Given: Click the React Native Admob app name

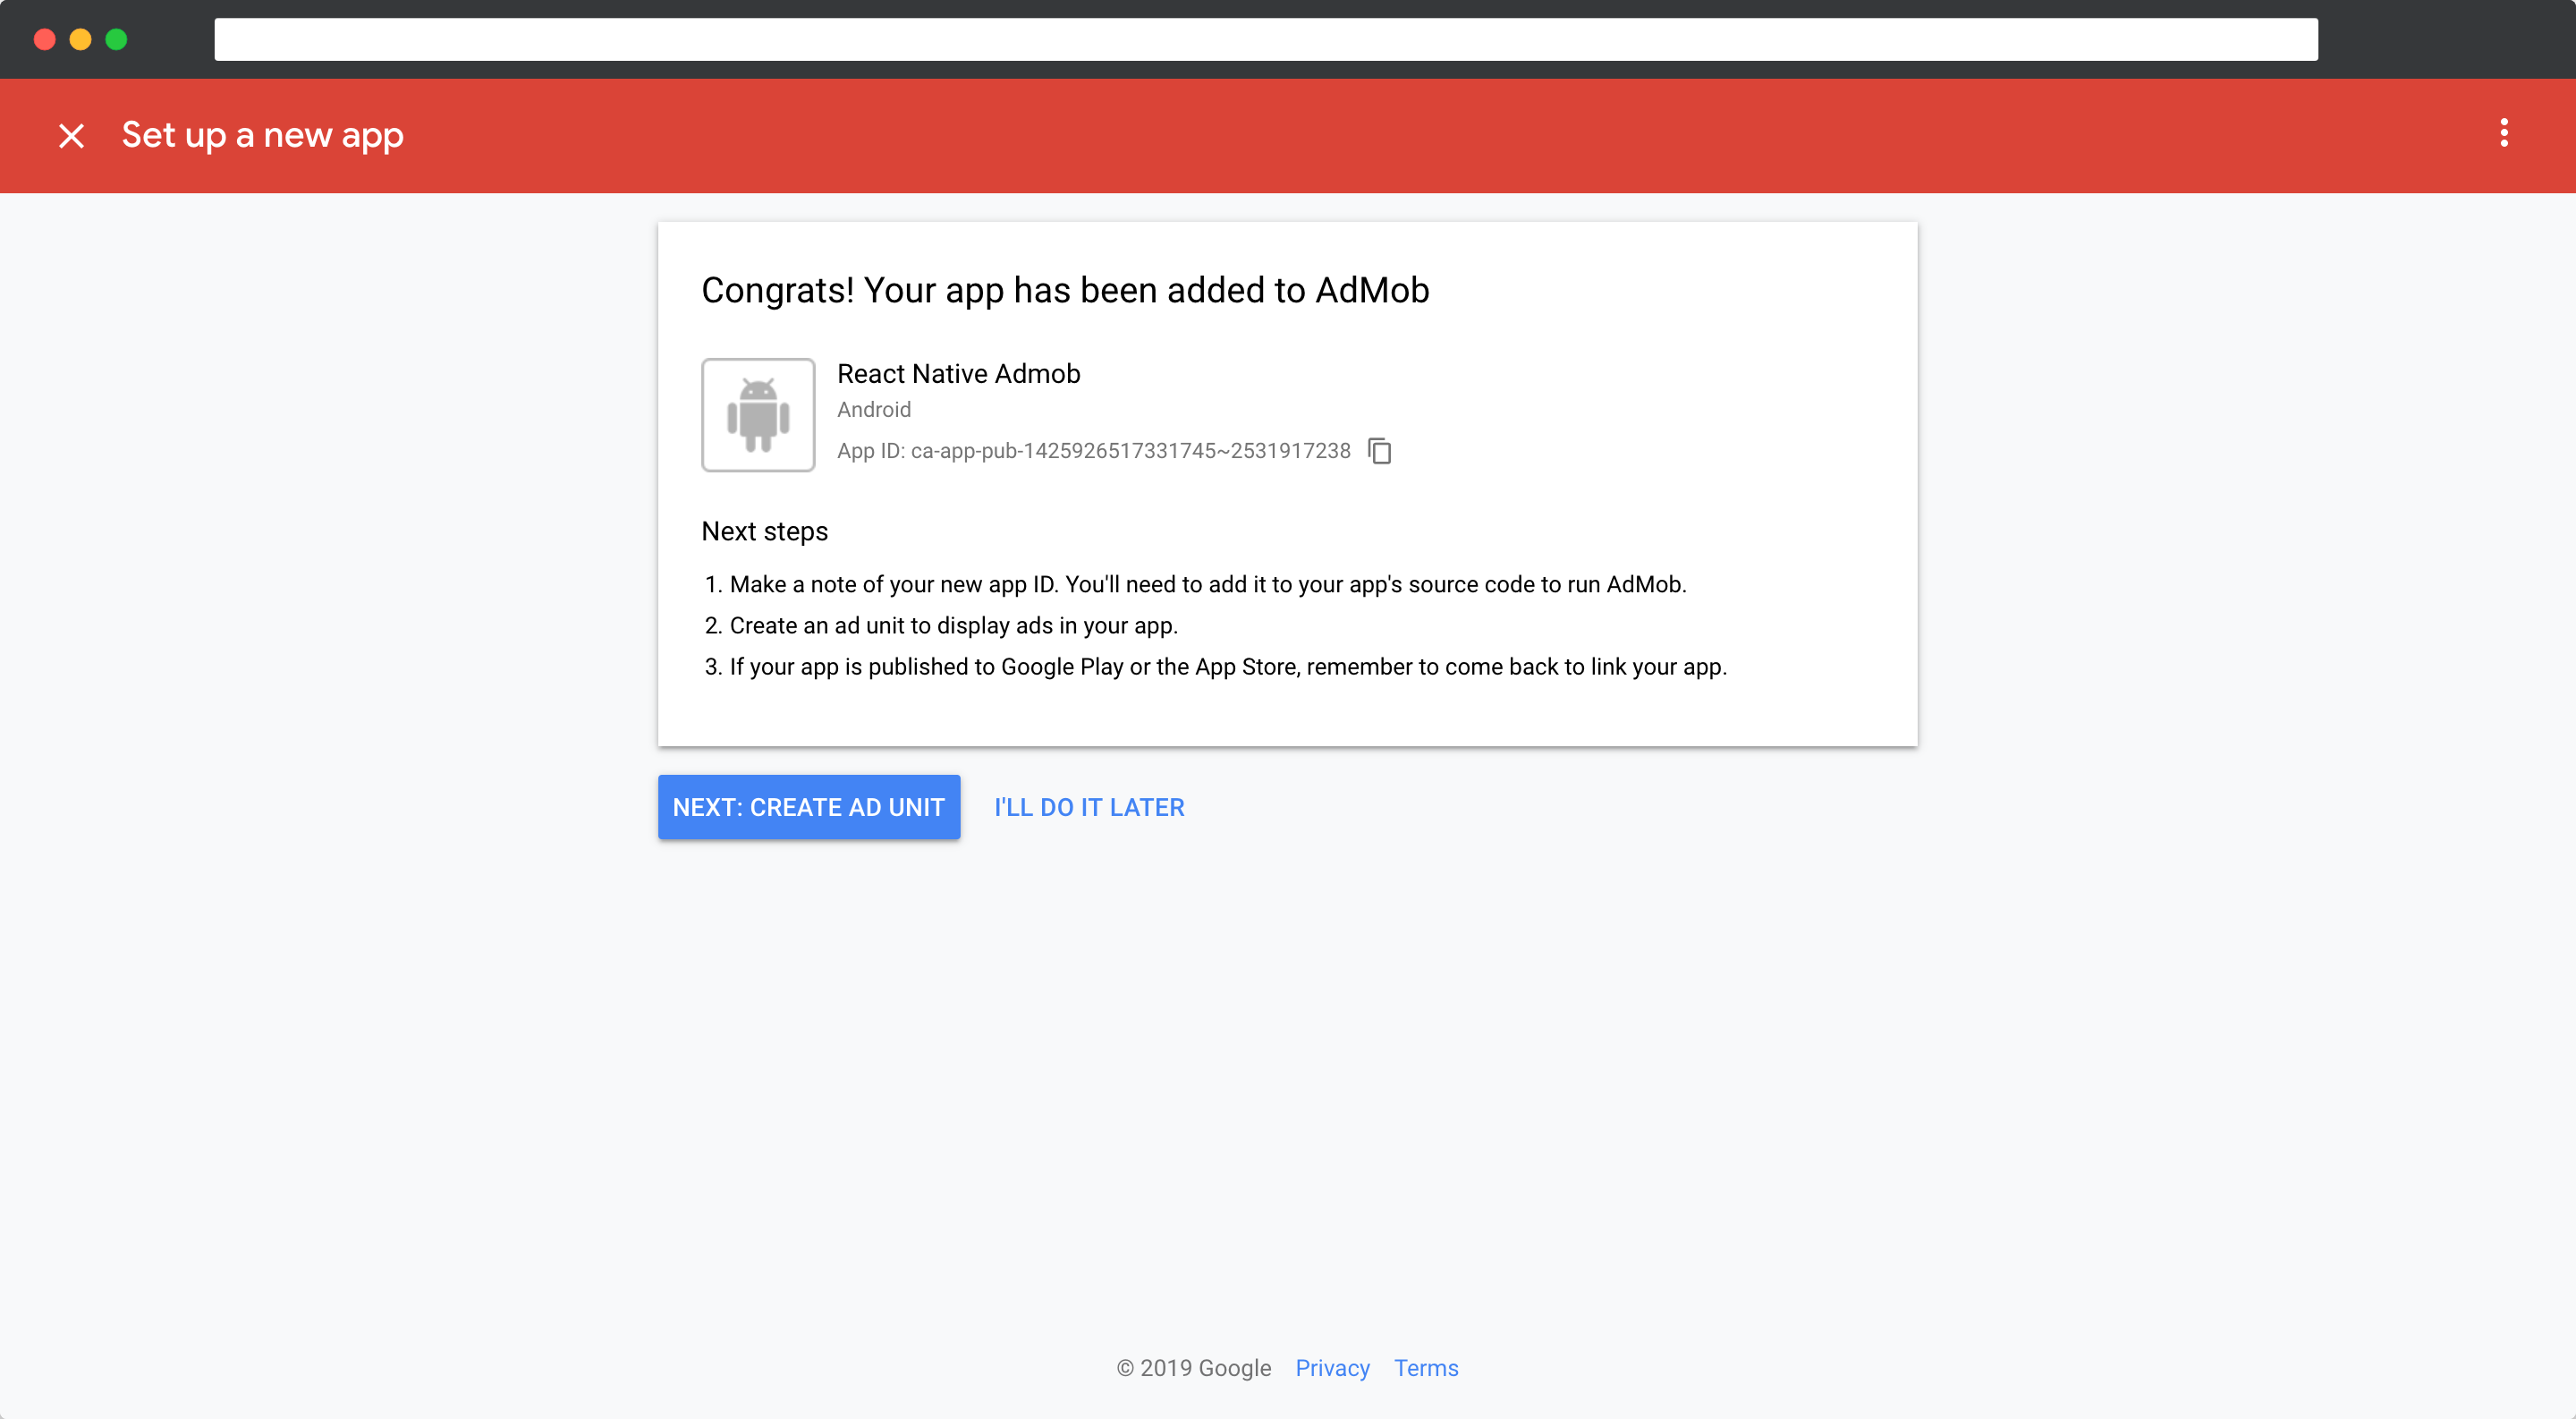Looking at the screenshot, I should pos(958,374).
